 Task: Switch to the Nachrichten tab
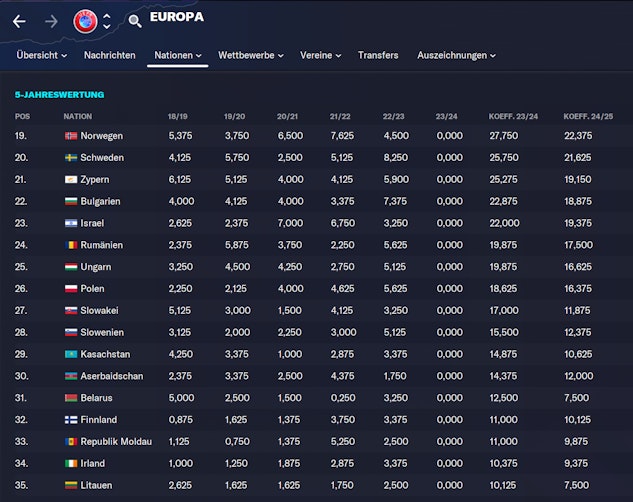click(109, 55)
